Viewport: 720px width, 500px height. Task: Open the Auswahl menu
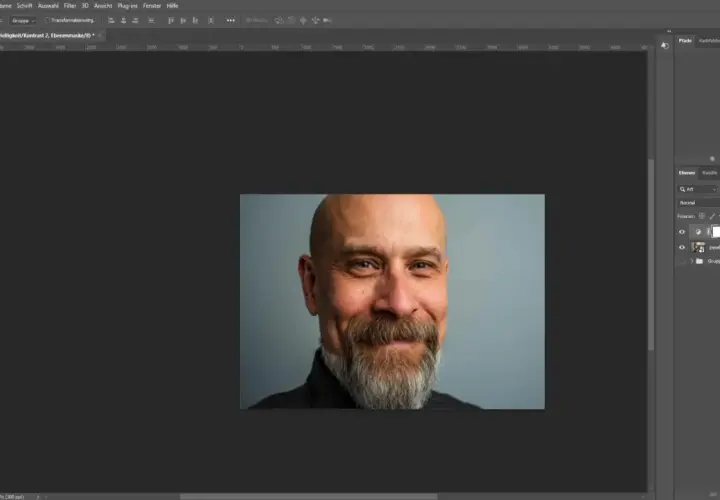pyautogui.click(x=48, y=6)
